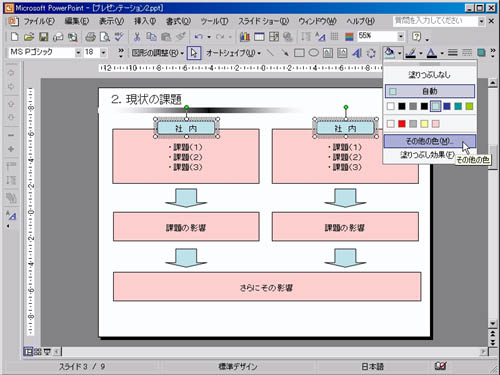Open その他の色 more colors dialog
The image size is (500, 375).
[430, 141]
